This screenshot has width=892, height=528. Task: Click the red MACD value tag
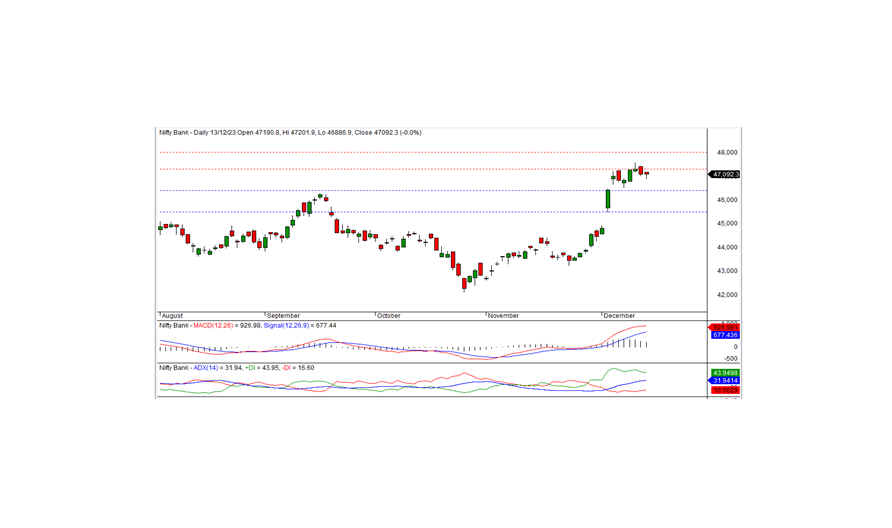pyautogui.click(x=724, y=327)
